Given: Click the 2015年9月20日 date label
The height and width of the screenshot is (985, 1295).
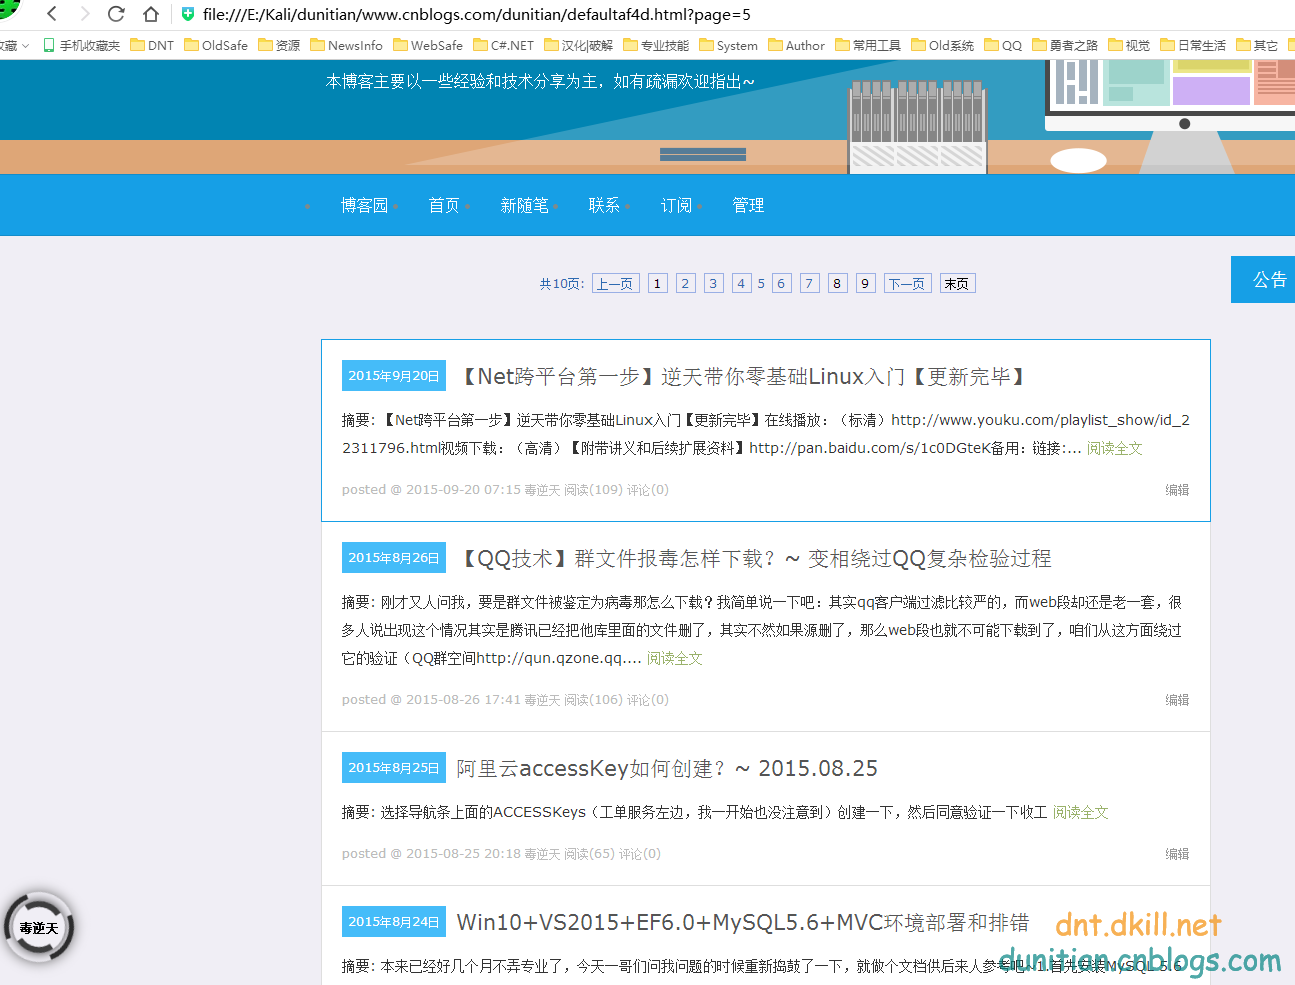Looking at the screenshot, I should [x=394, y=376].
